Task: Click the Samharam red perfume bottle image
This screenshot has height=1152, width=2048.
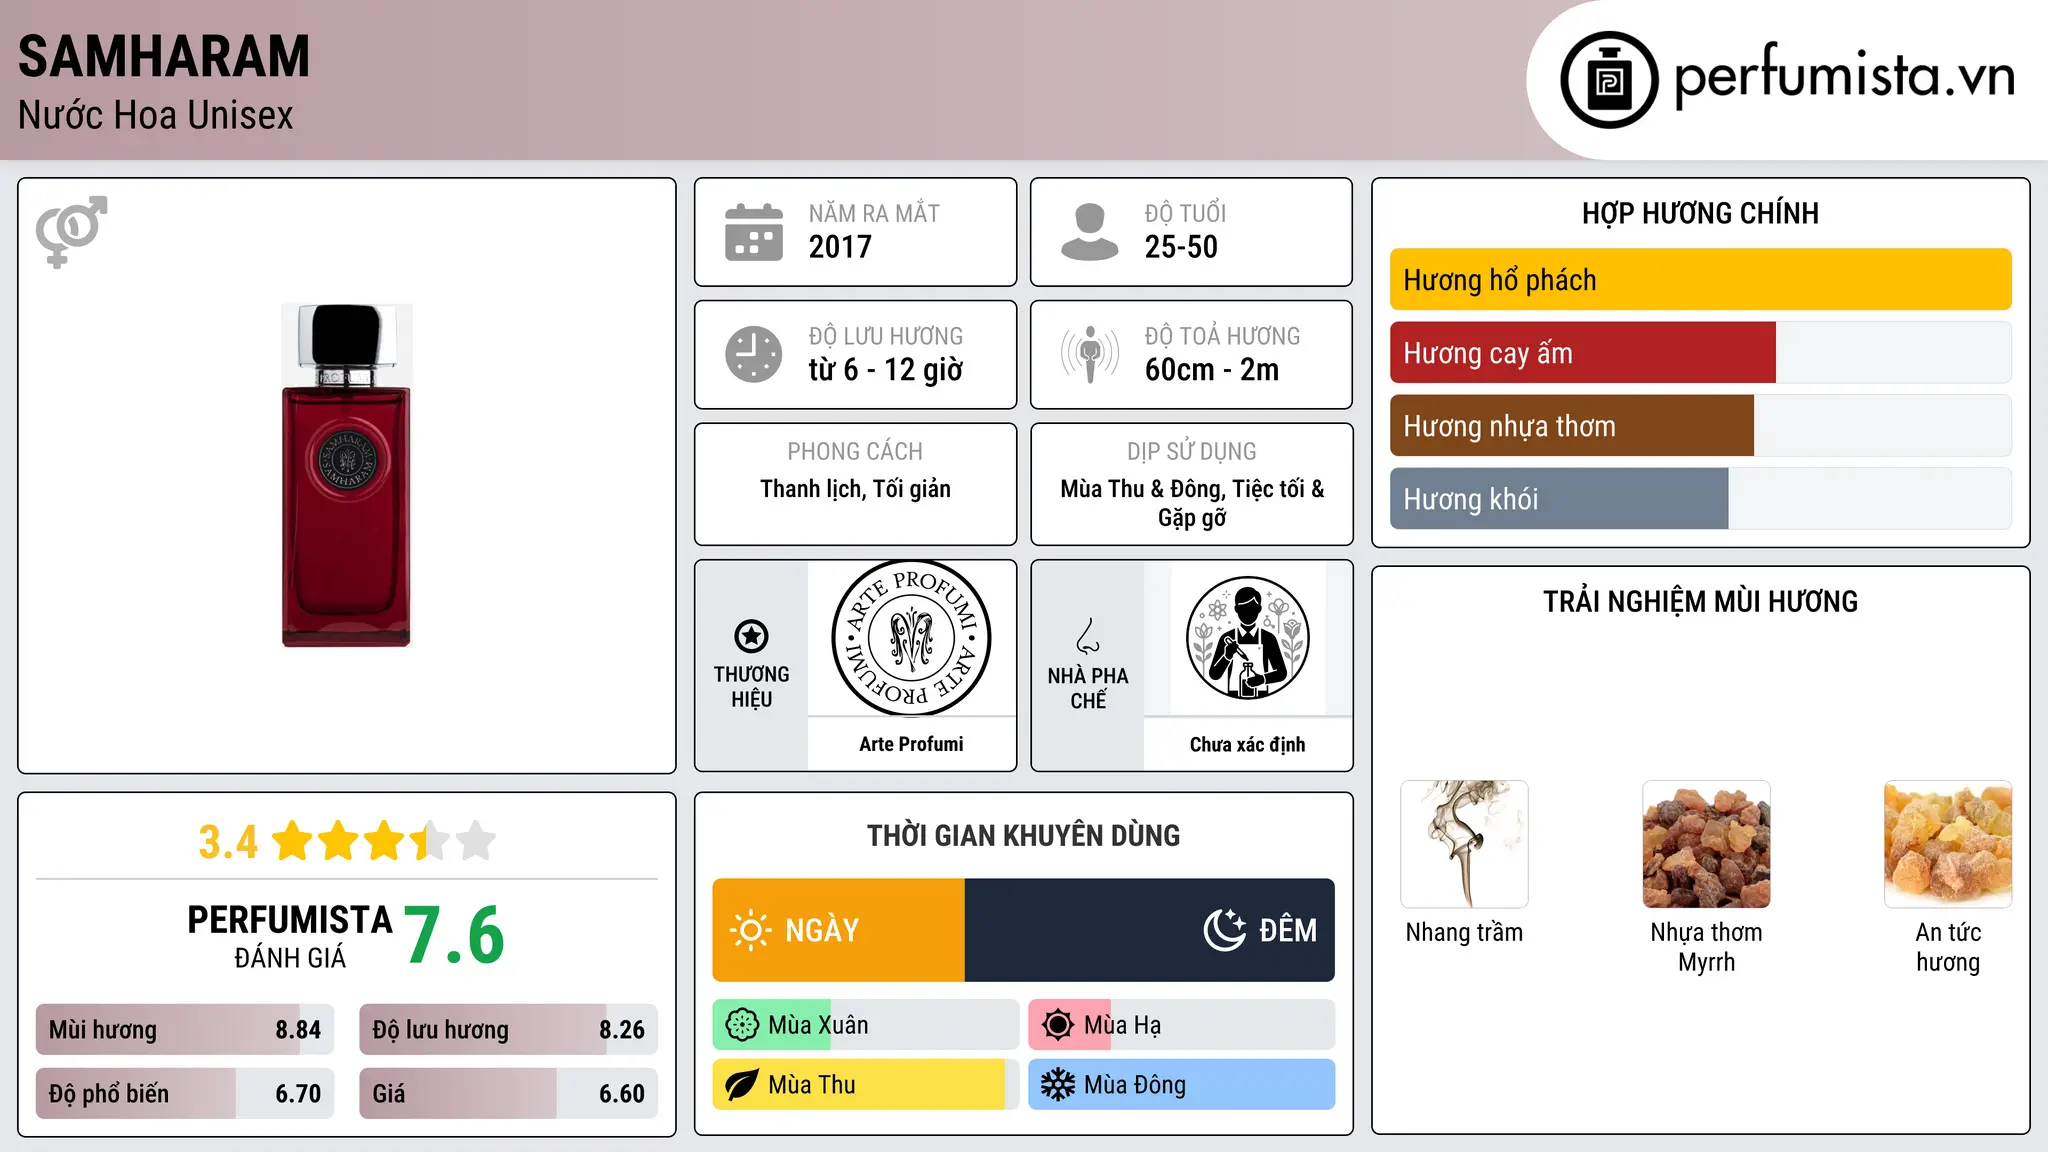Action: click(x=346, y=476)
